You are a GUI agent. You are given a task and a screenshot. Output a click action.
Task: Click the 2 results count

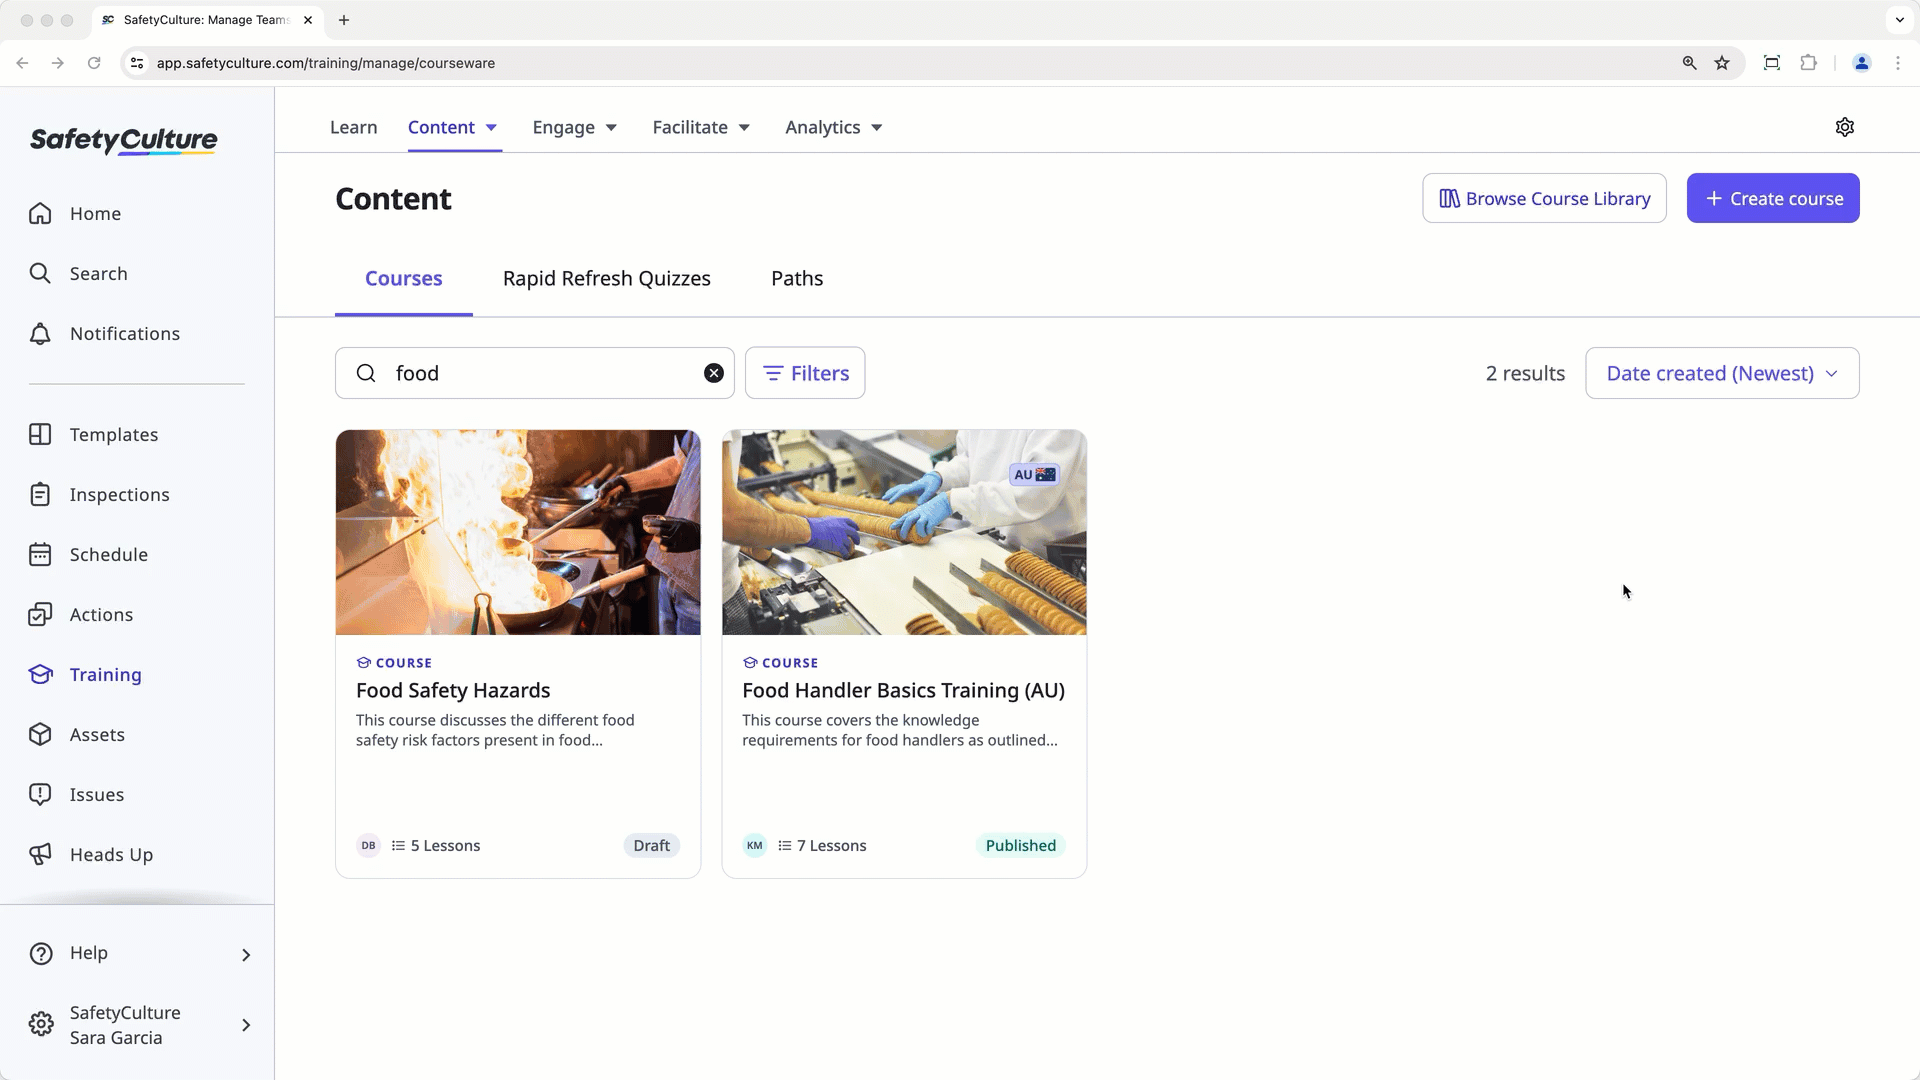[1525, 373]
